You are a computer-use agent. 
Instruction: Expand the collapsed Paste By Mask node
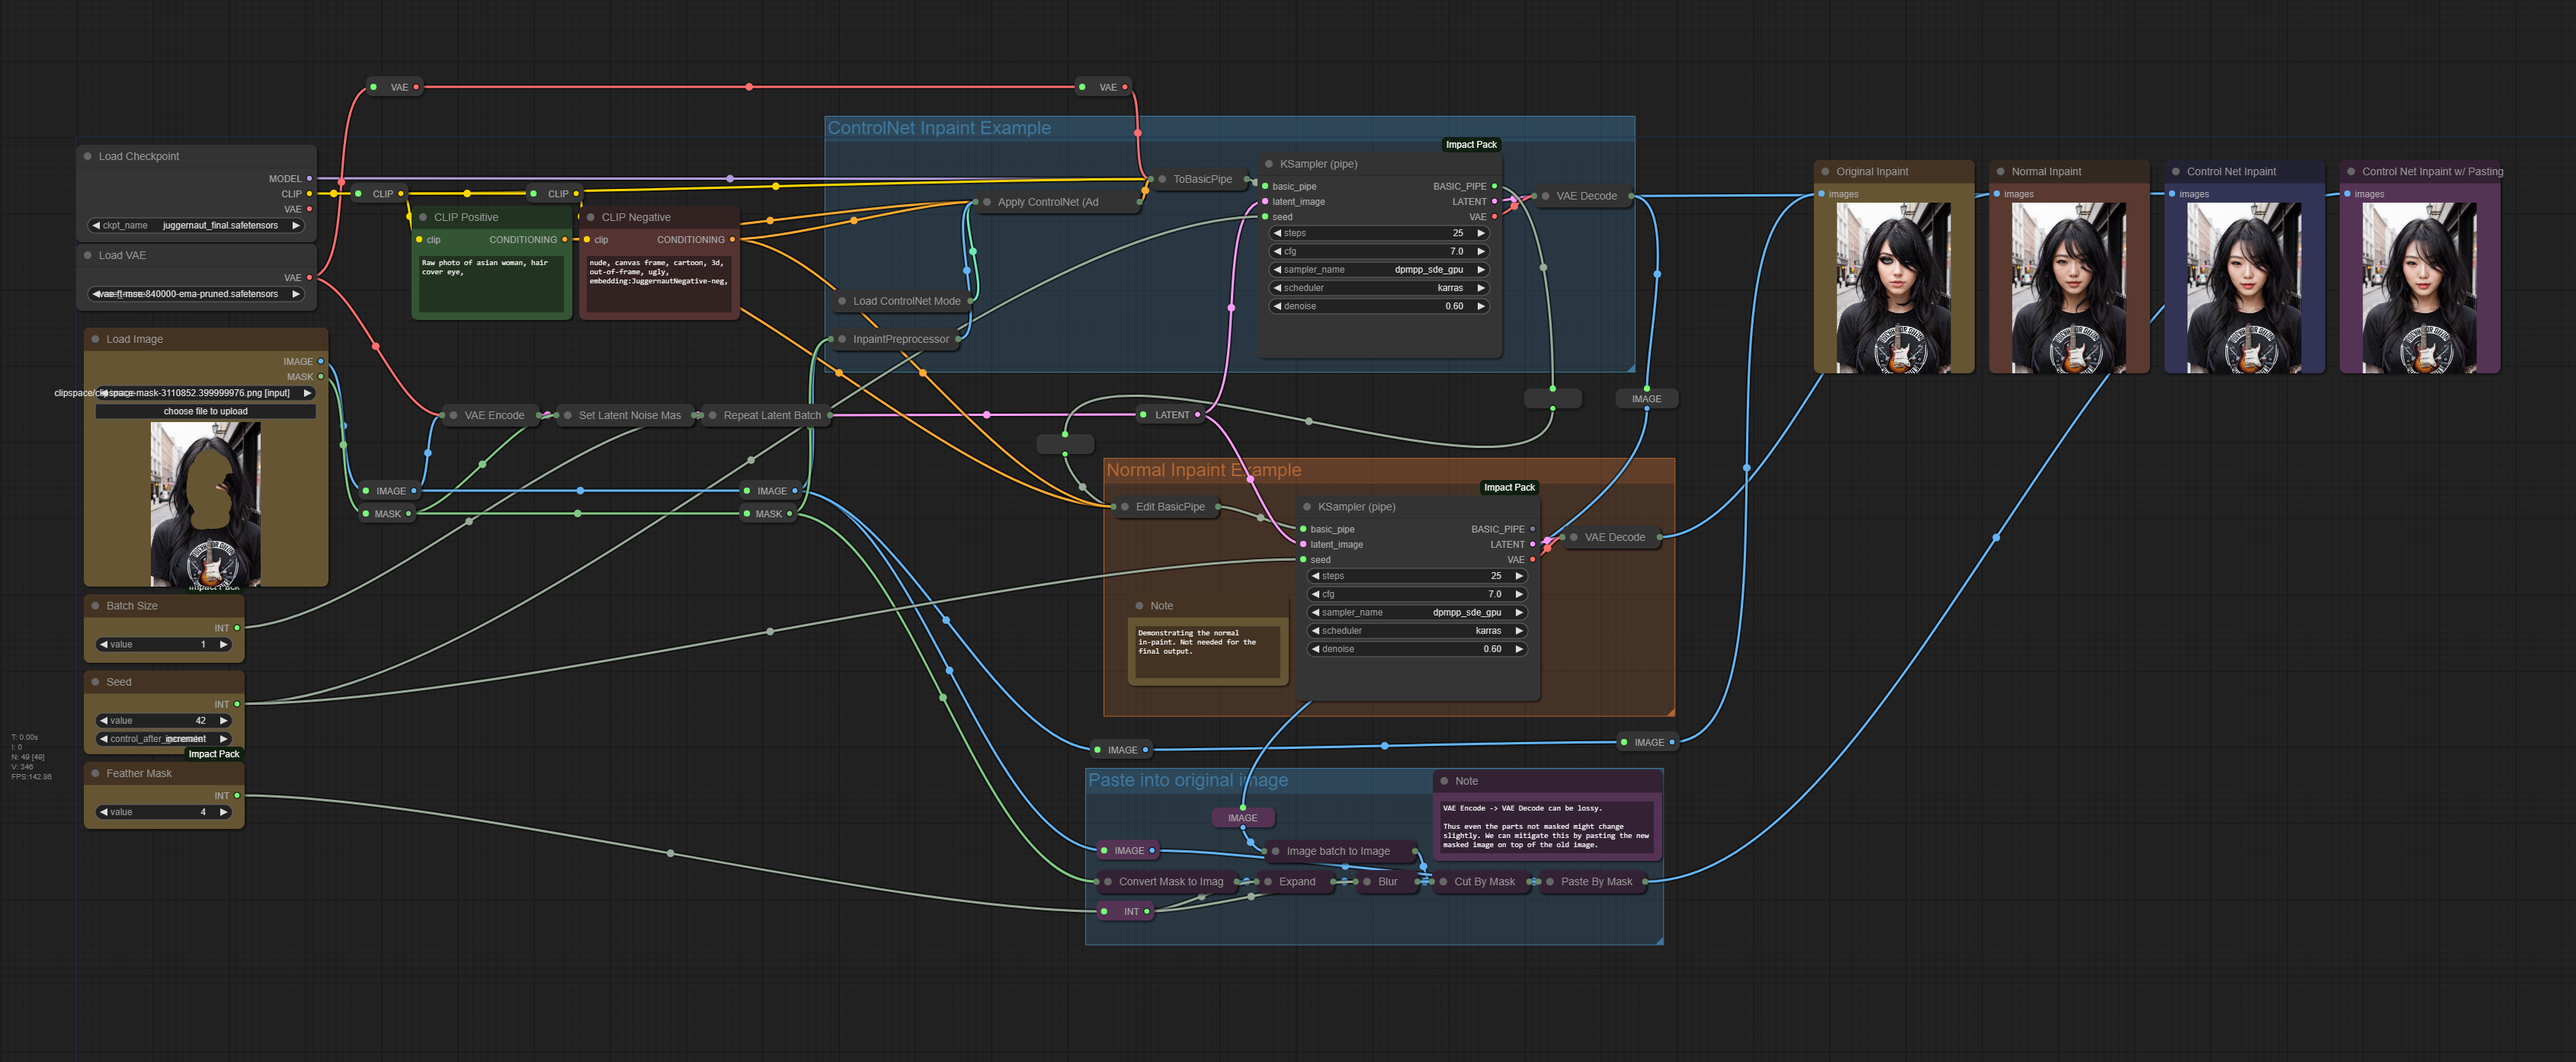(x=1551, y=882)
